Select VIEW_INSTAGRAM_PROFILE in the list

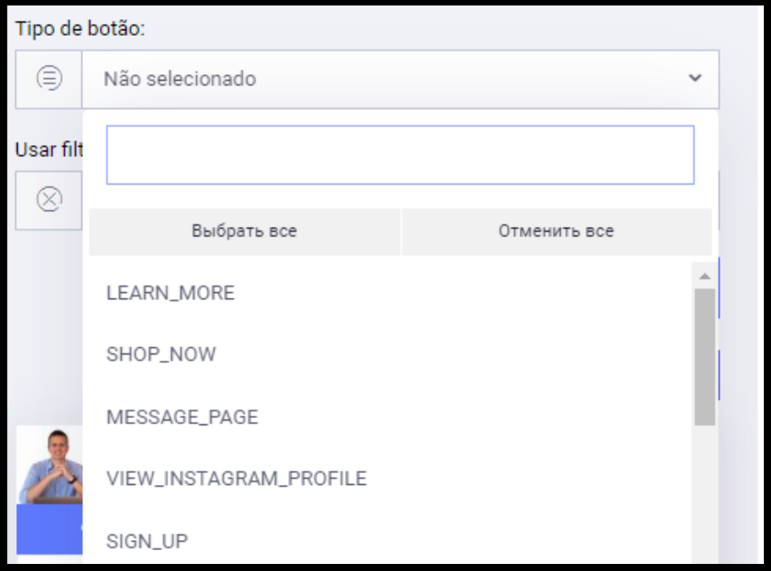pos(386,479)
